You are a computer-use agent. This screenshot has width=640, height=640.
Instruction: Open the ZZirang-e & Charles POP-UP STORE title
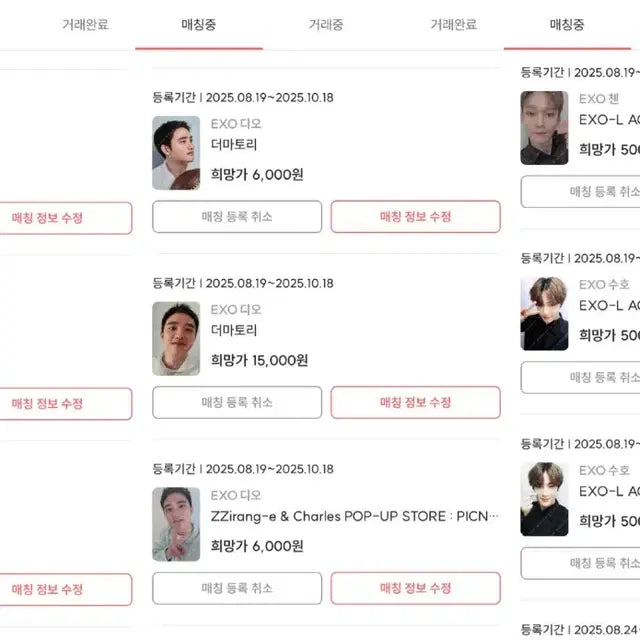click(354, 516)
